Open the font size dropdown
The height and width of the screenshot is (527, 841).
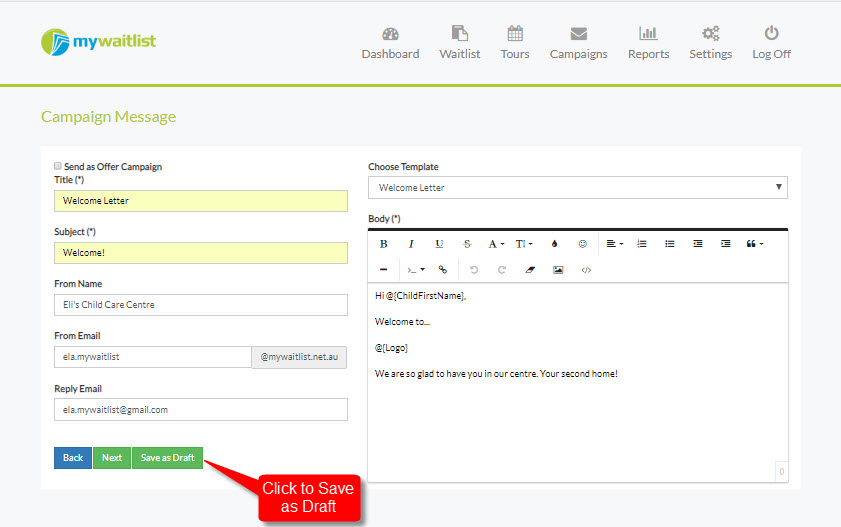click(x=523, y=244)
